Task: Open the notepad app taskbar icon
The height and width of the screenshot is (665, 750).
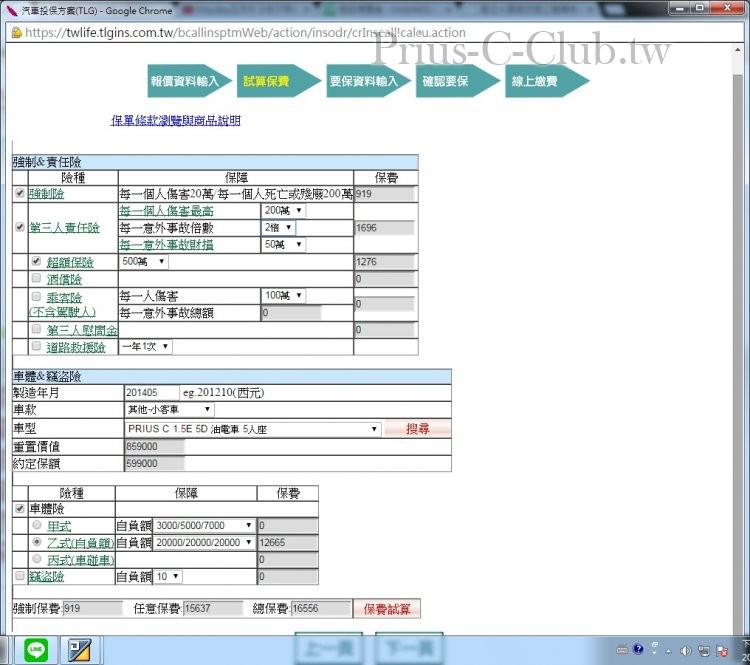Action: point(79,650)
